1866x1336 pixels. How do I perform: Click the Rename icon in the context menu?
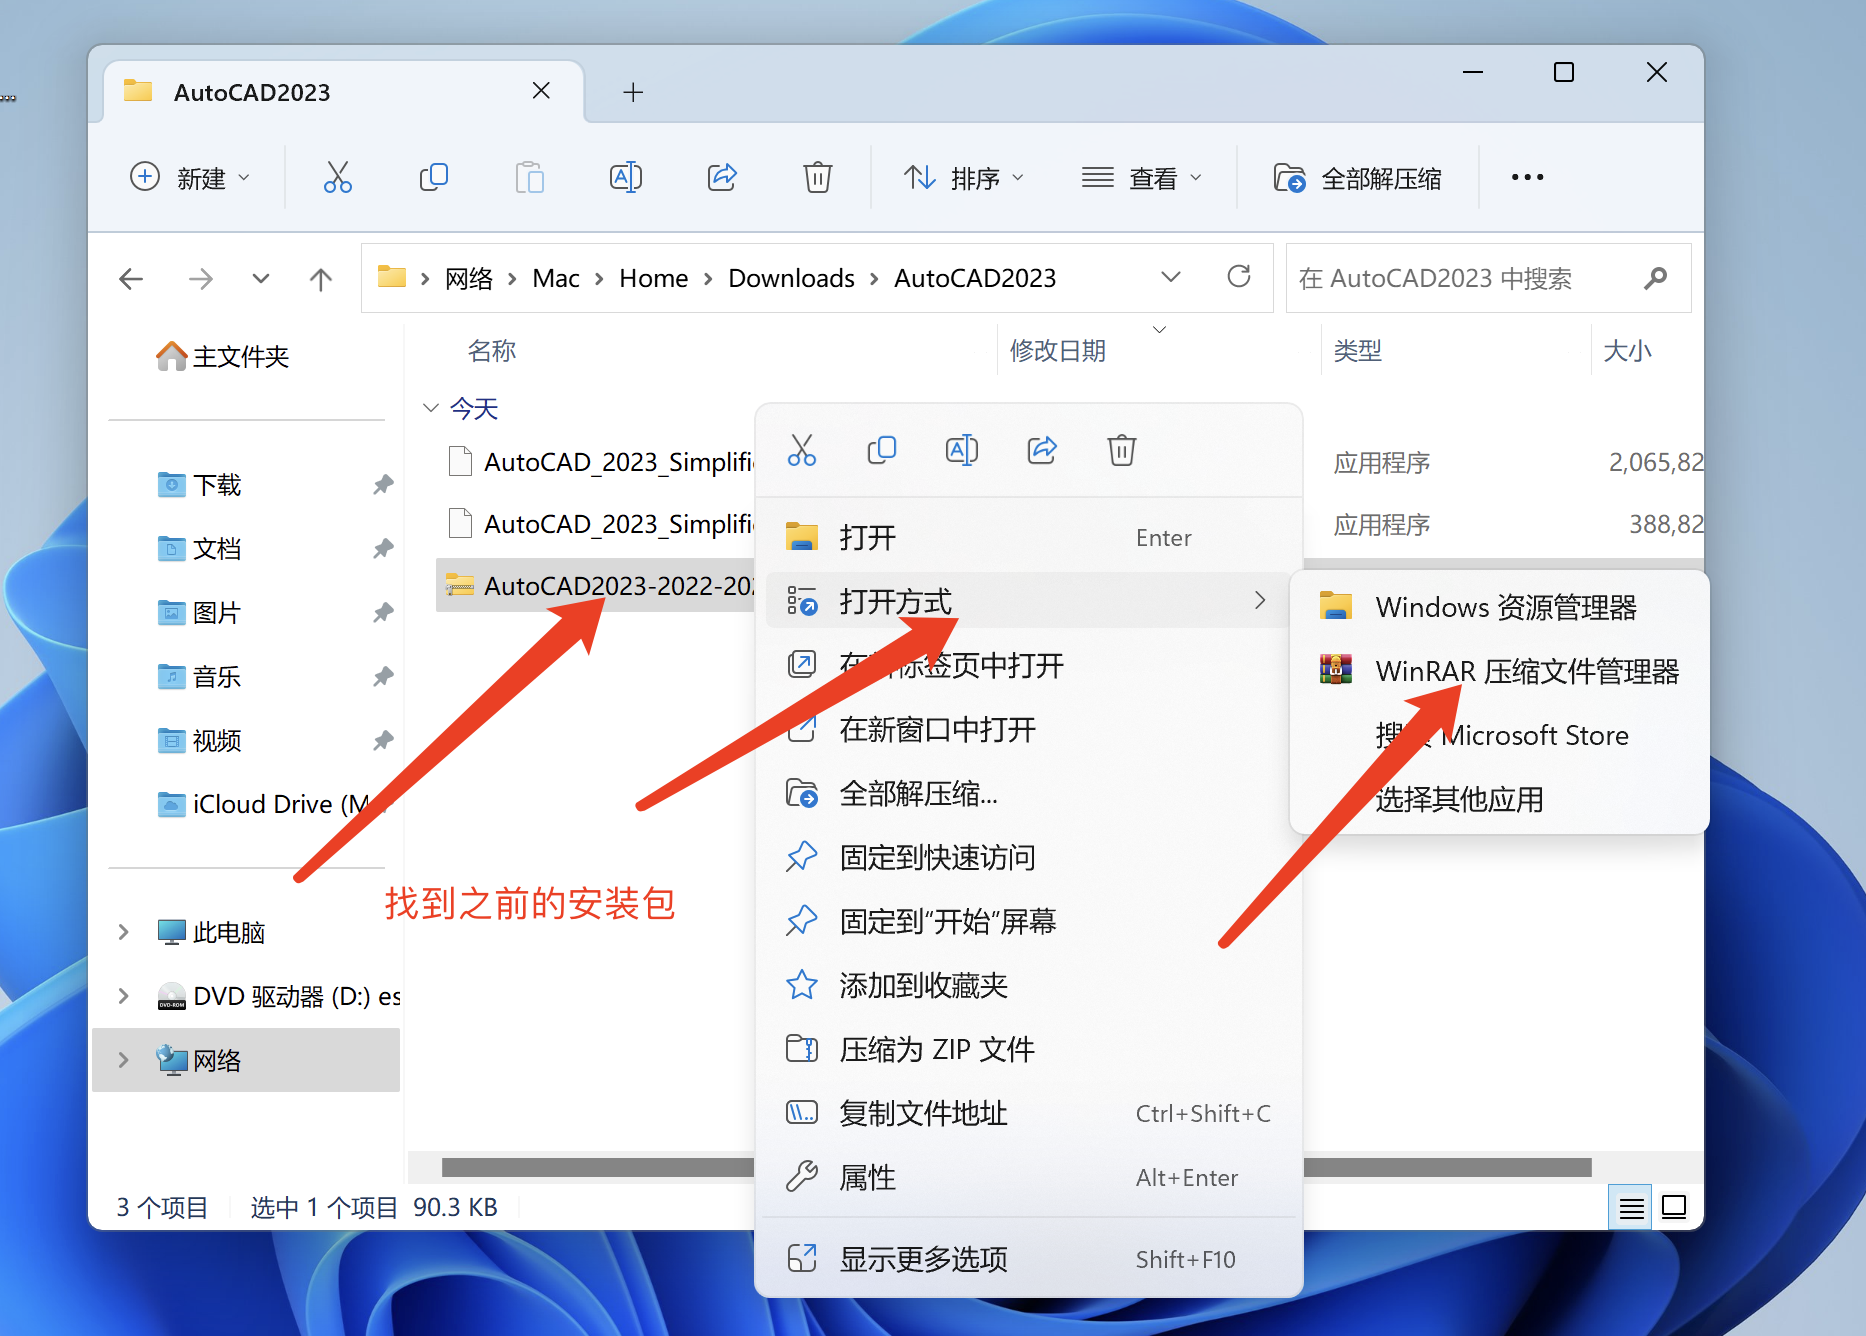(962, 450)
